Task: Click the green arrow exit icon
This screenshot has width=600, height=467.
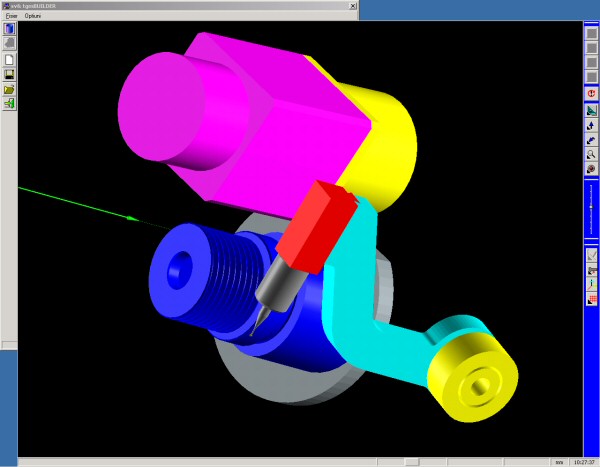Action: click(x=9, y=104)
